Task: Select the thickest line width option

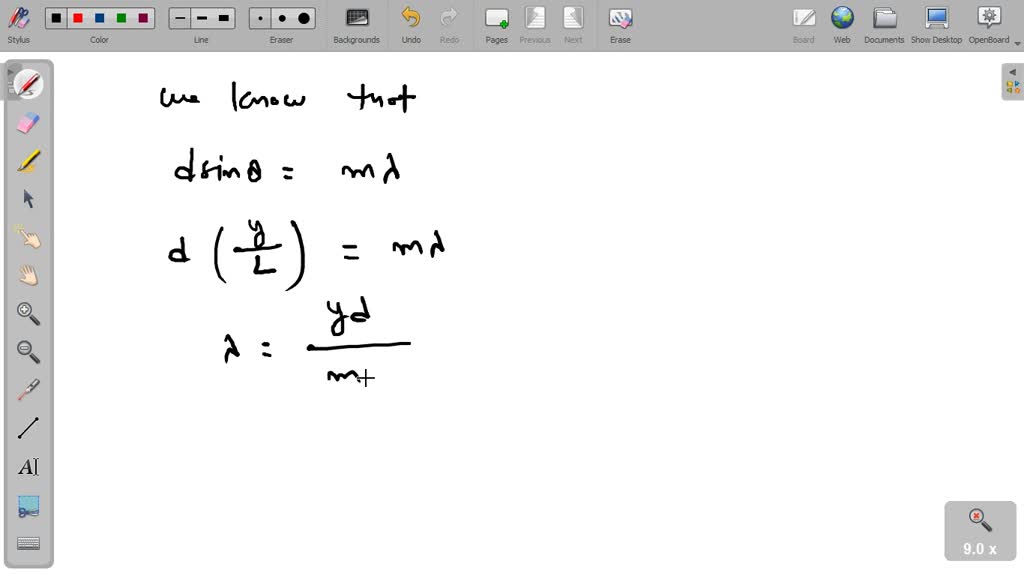Action: (x=224, y=18)
